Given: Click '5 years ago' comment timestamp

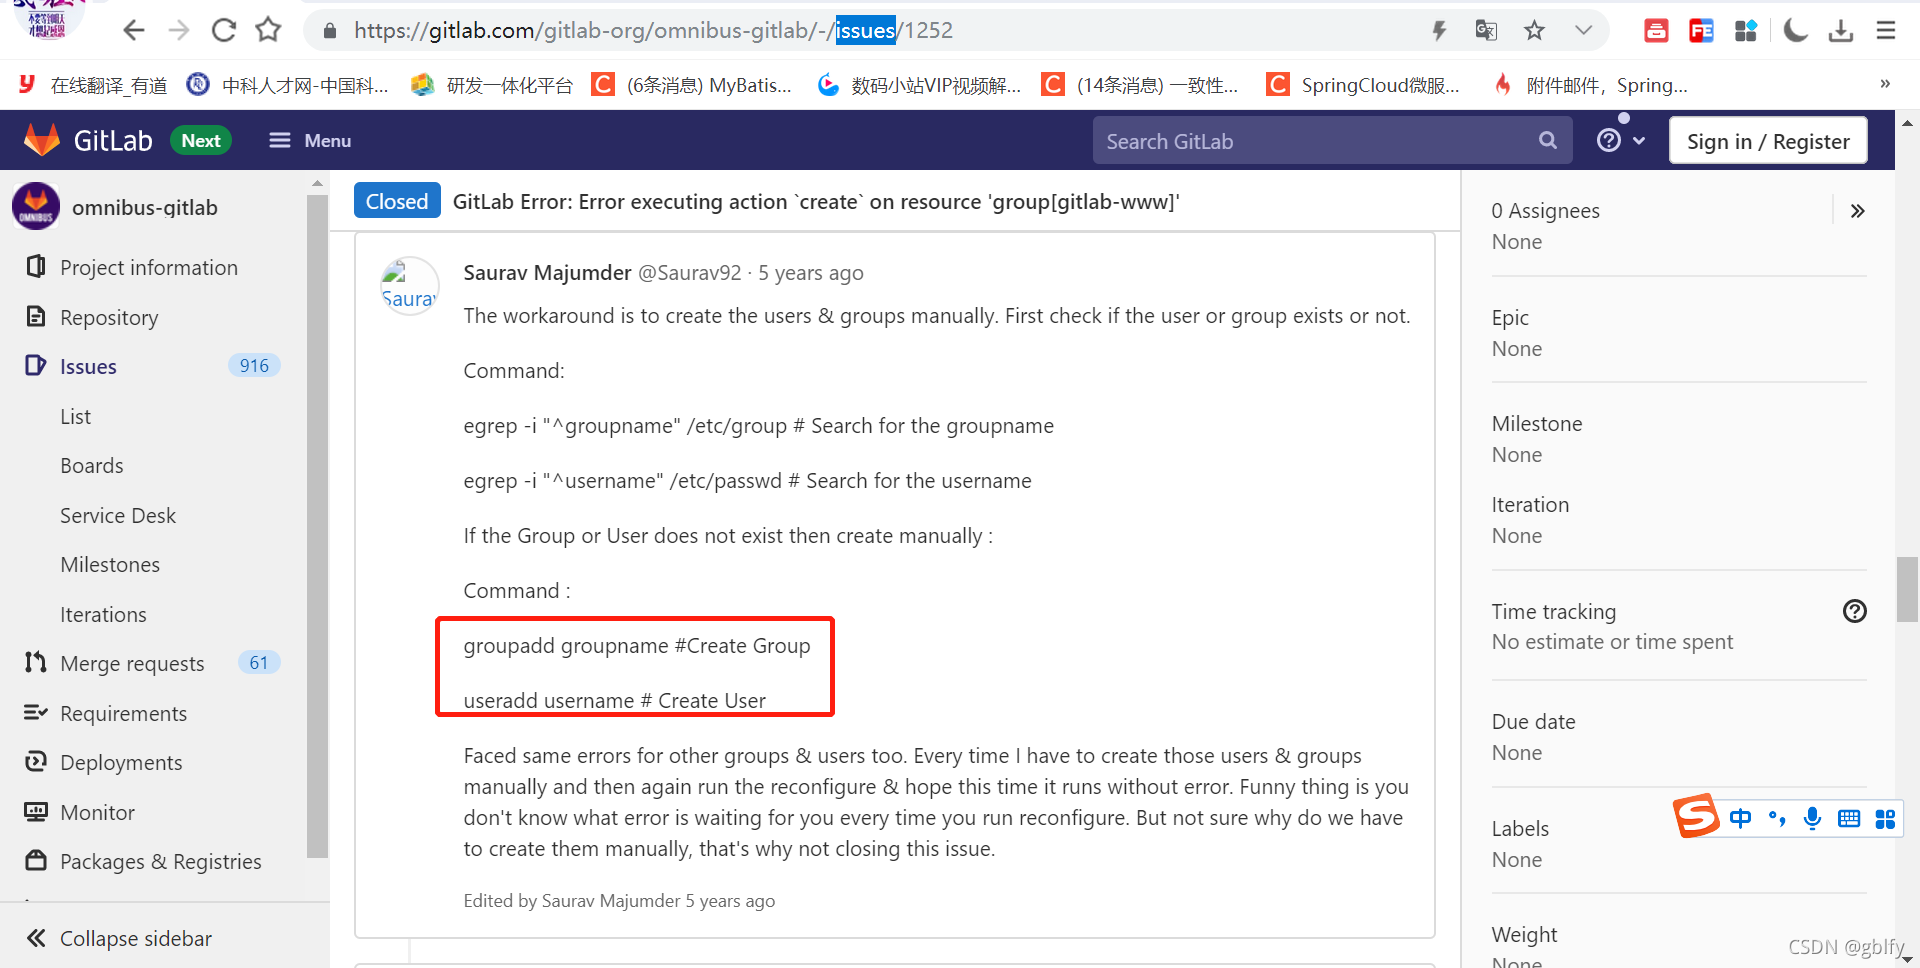Looking at the screenshot, I should click(811, 272).
